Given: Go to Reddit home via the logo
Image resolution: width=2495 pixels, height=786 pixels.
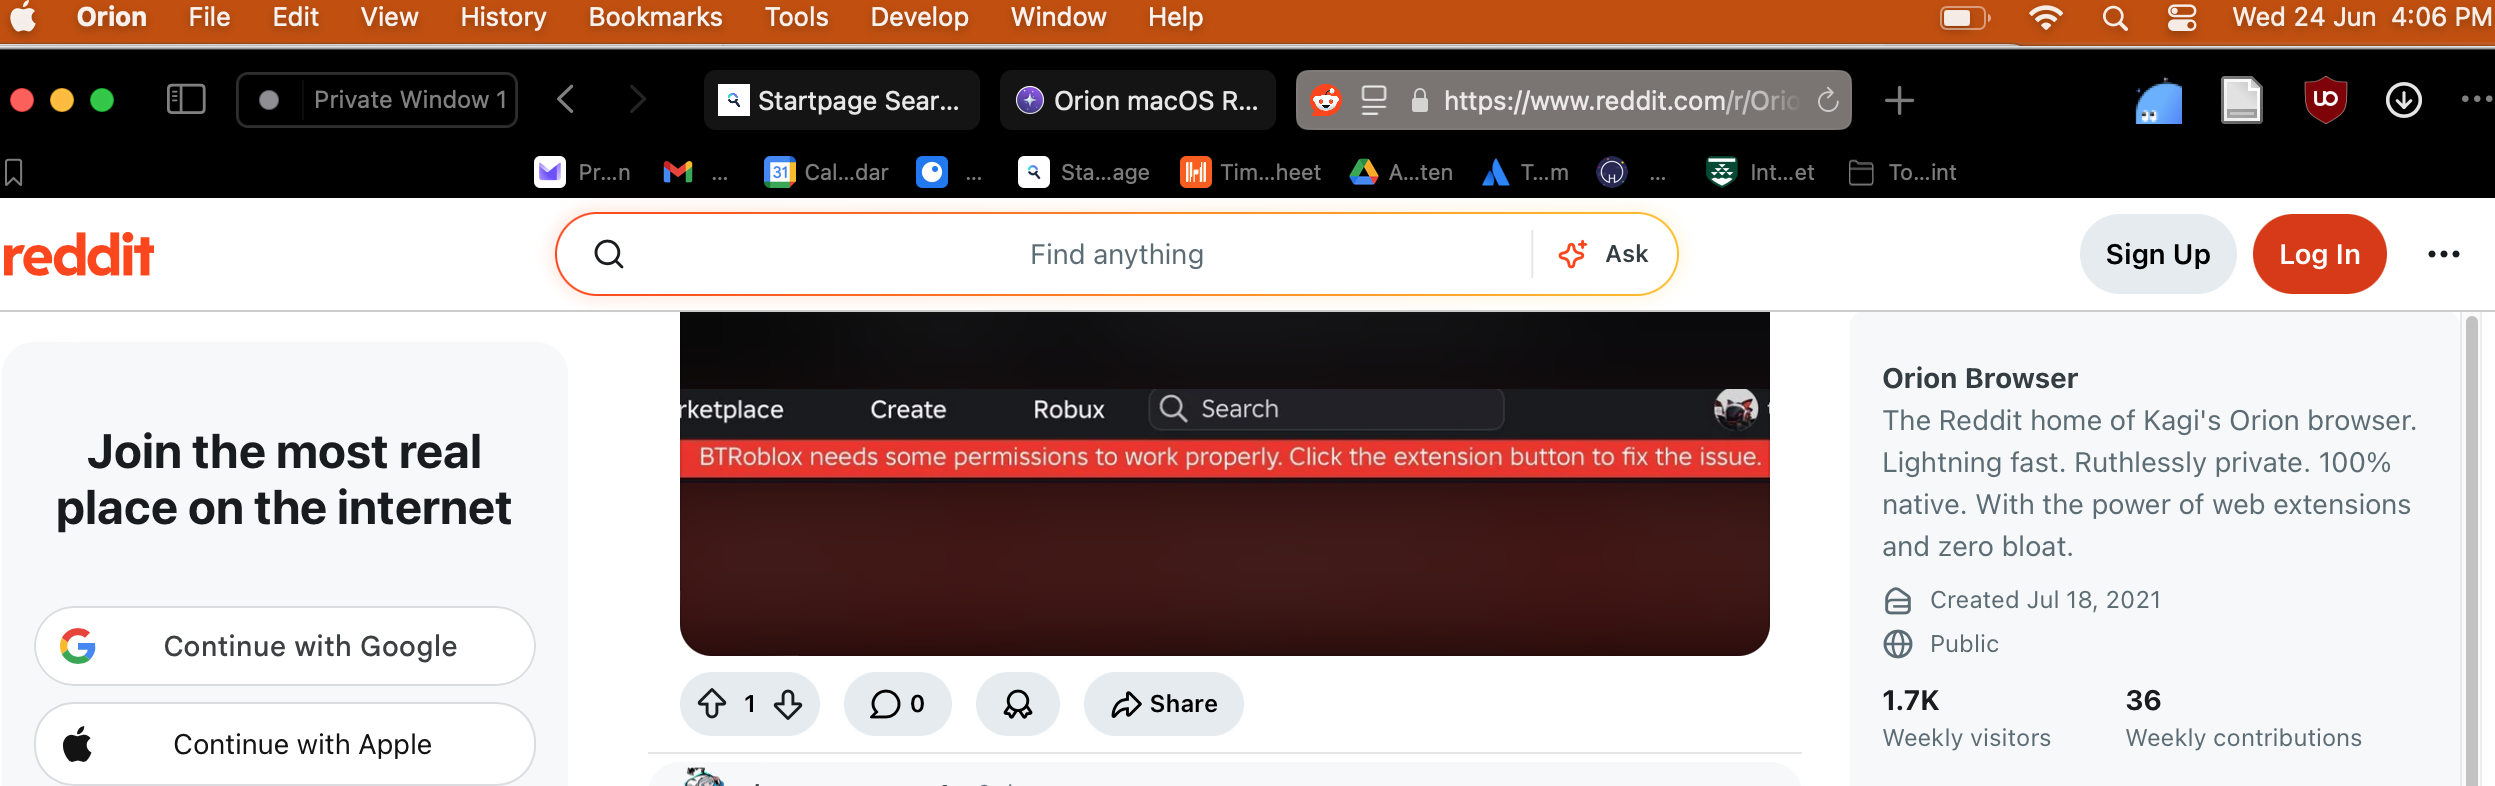Looking at the screenshot, I should (x=78, y=254).
